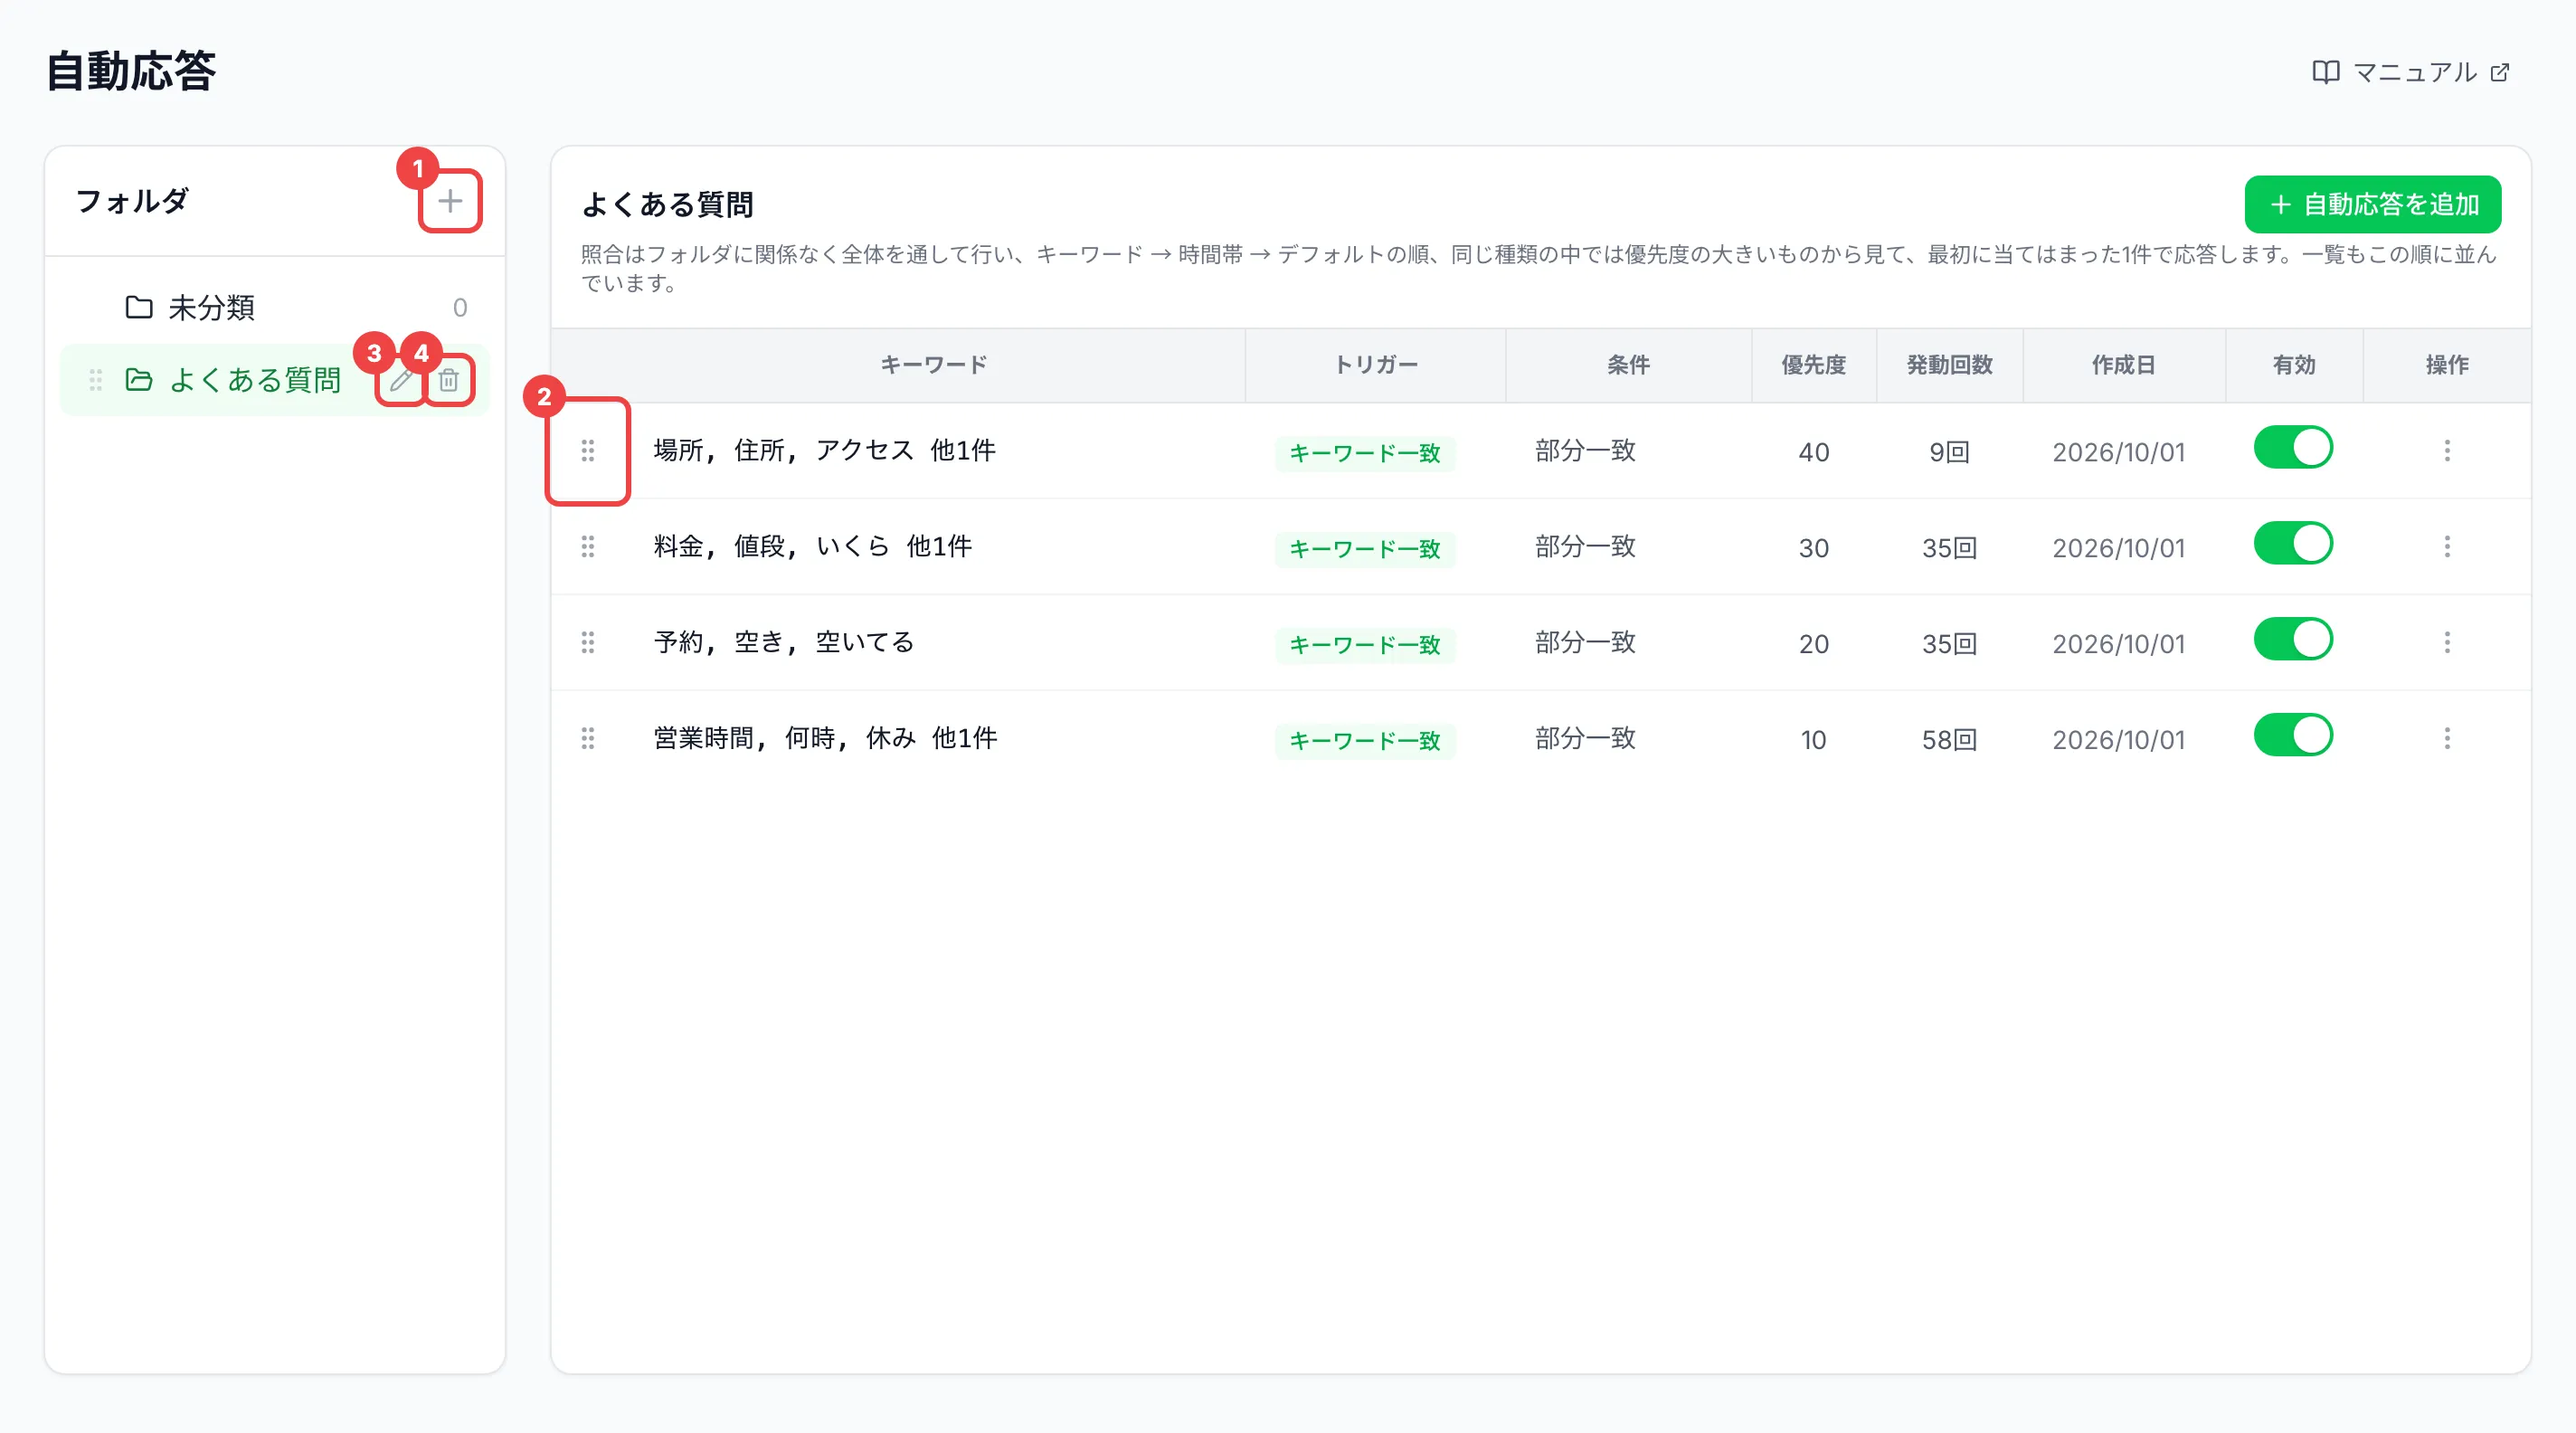This screenshot has height=1433, width=2576.
Task: Click priority value 40
Action: click(1813, 453)
